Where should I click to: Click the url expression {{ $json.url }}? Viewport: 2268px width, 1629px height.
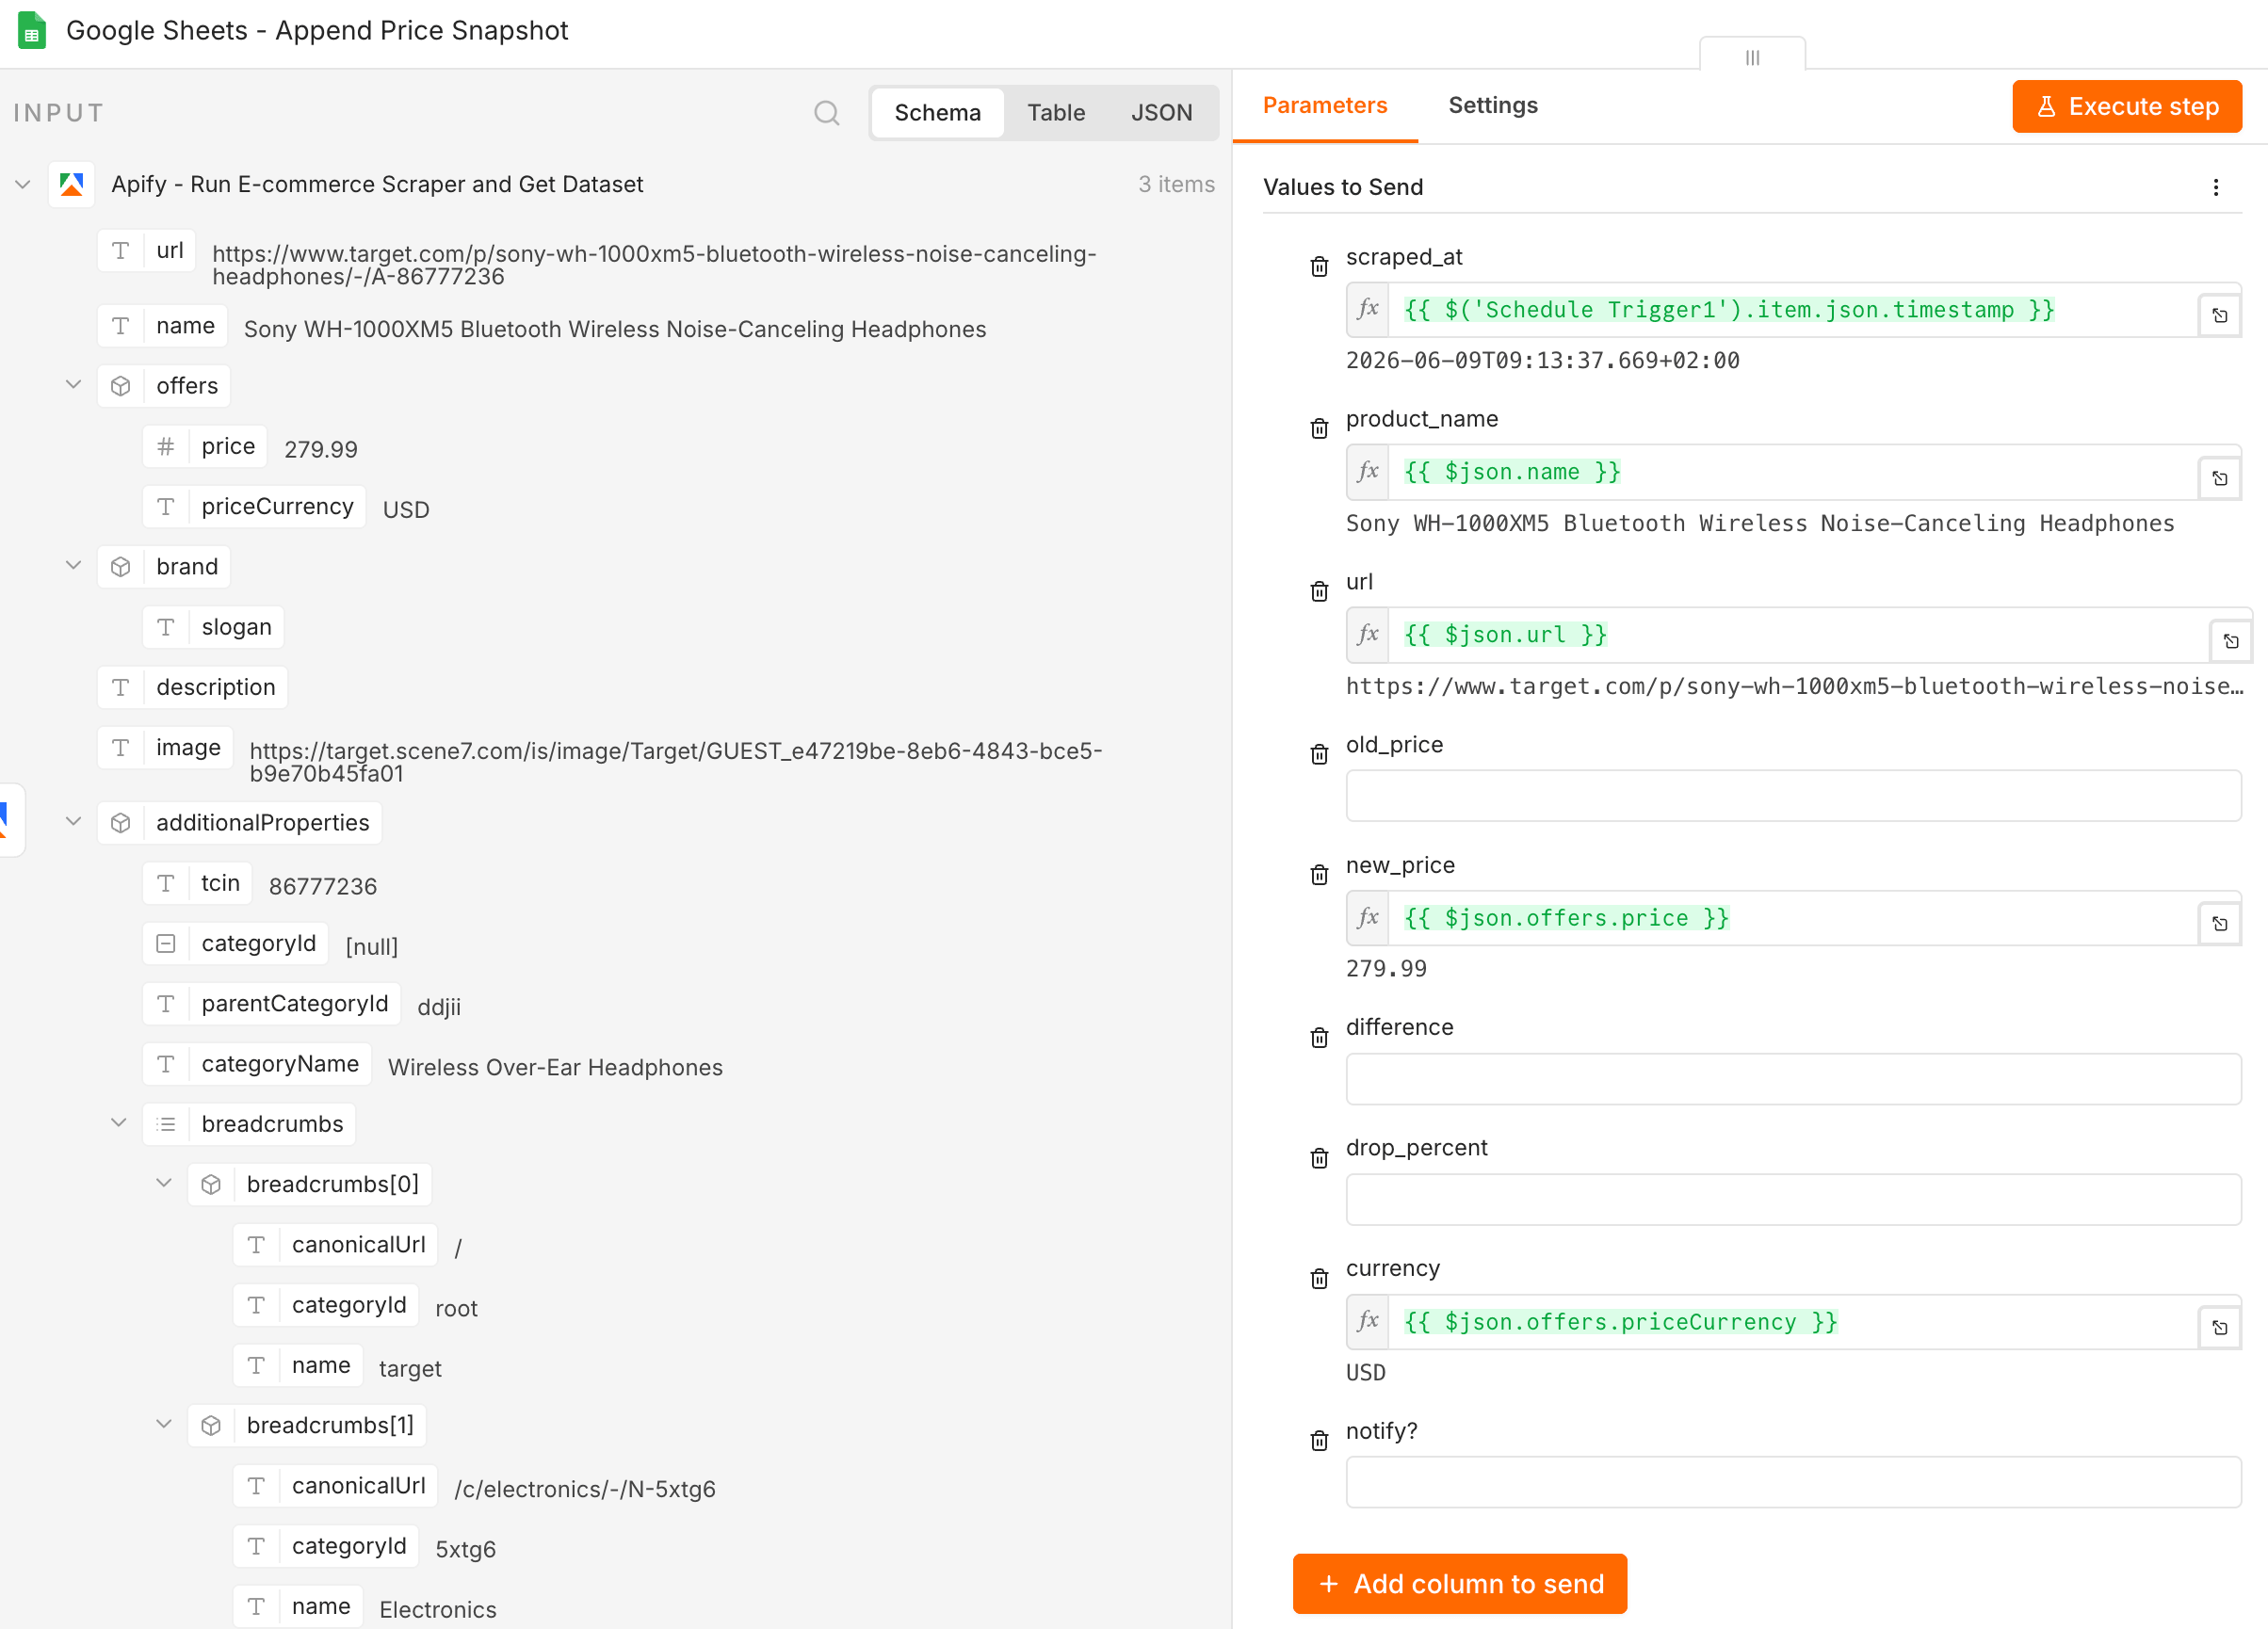click(1505, 635)
